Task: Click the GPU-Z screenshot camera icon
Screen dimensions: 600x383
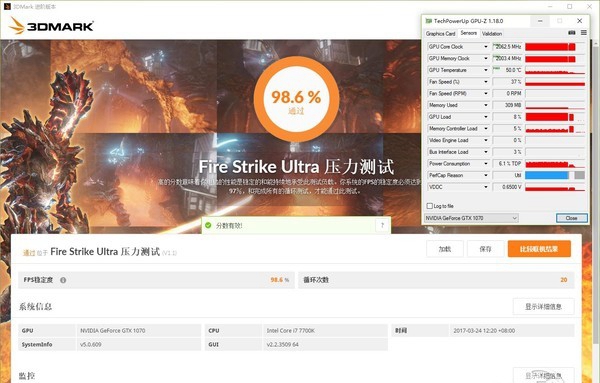Action: (x=572, y=33)
